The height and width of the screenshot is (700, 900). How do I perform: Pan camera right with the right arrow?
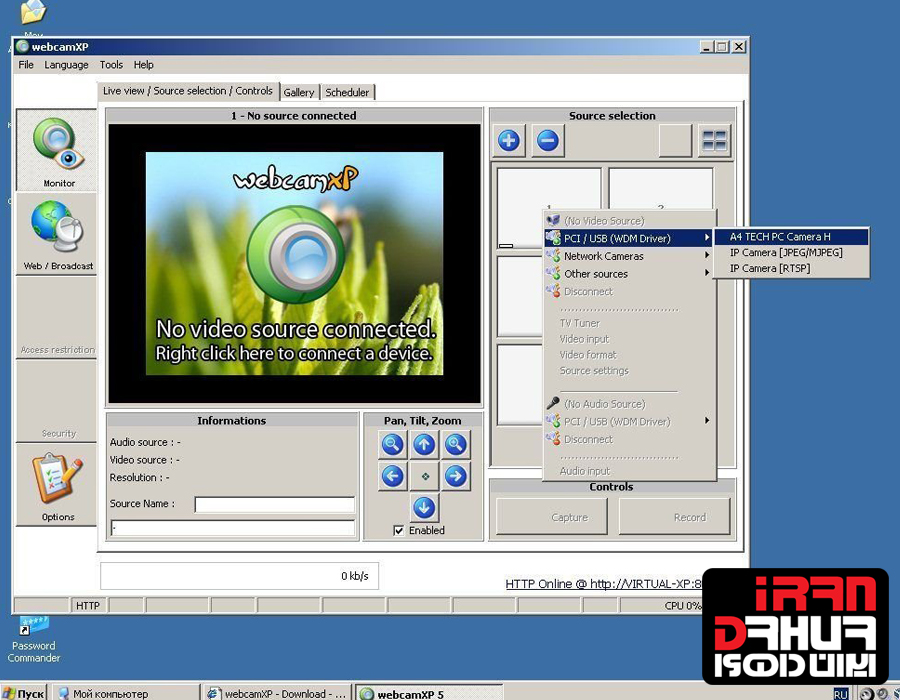pyautogui.click(x=456, y=476)
